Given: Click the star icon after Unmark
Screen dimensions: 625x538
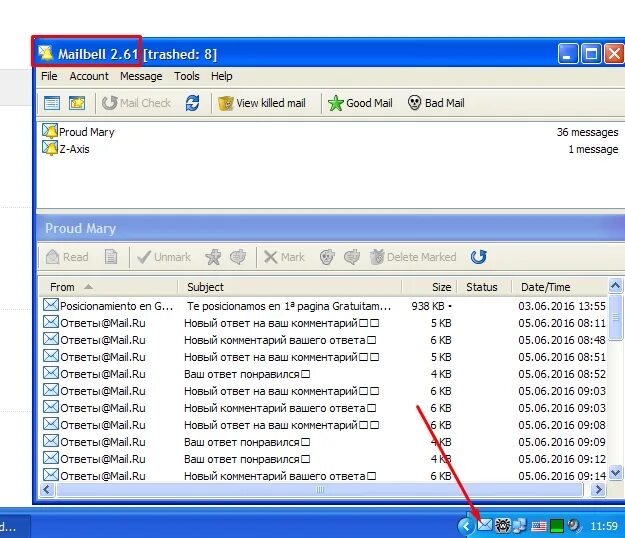Looking at the screenshot, I should click(213, 257).
